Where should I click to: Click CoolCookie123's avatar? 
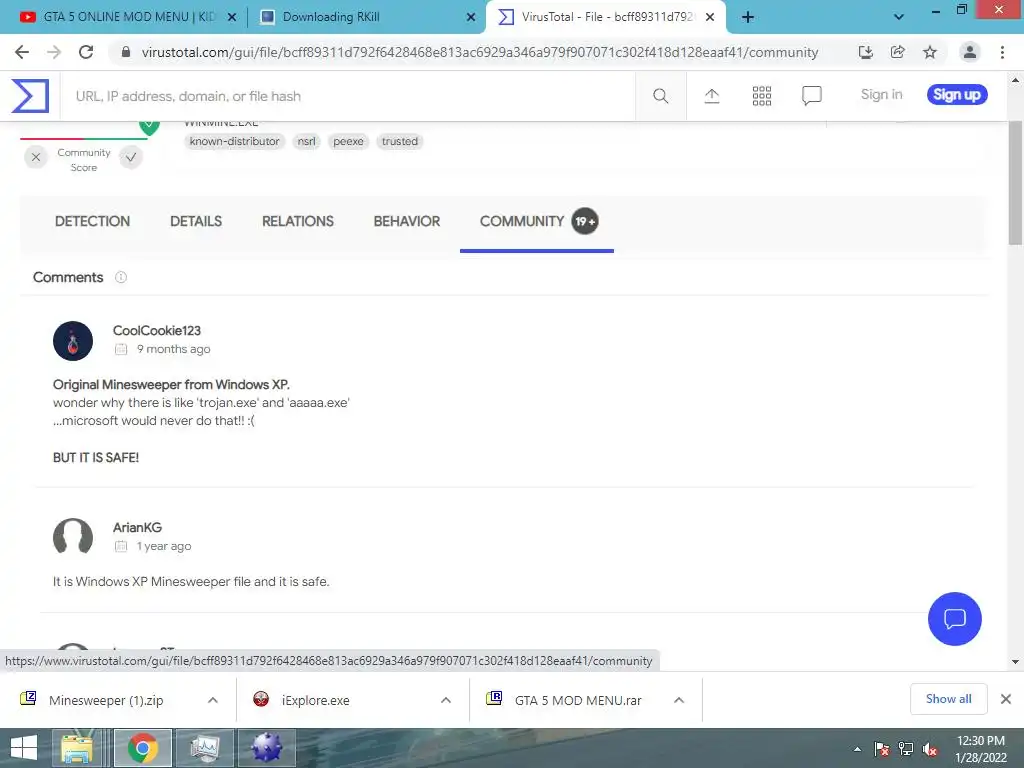(72, 341)
